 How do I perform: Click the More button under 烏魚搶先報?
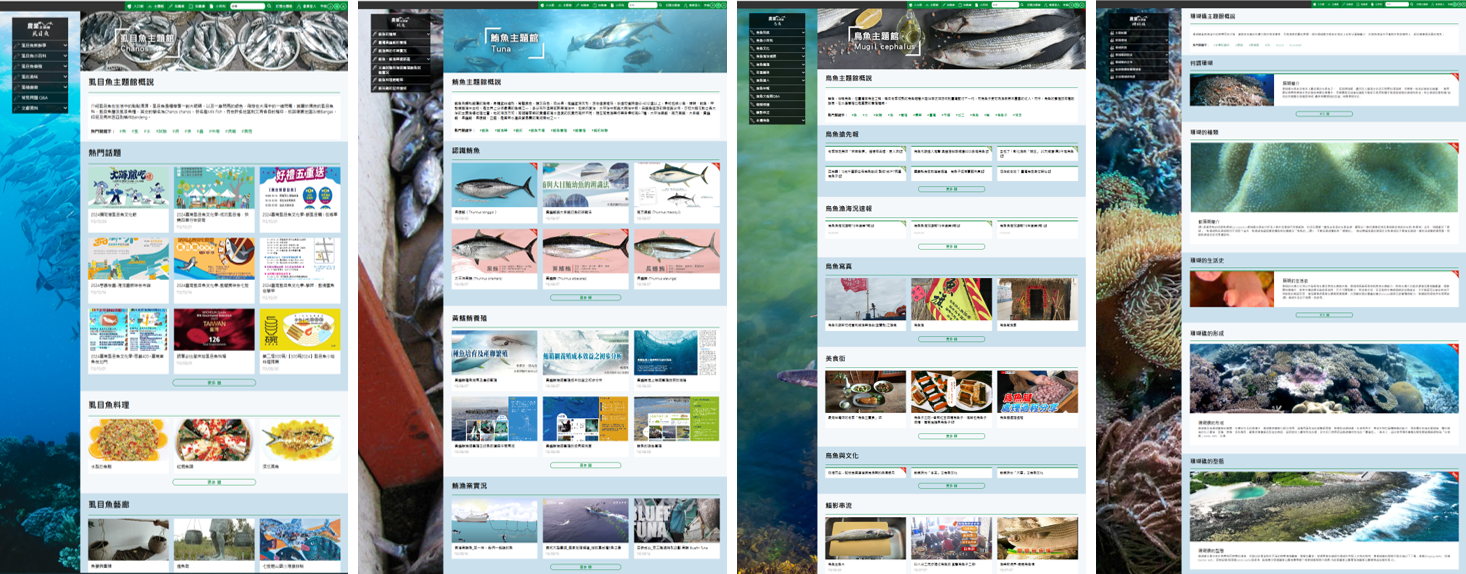click(x=951, y=188)
